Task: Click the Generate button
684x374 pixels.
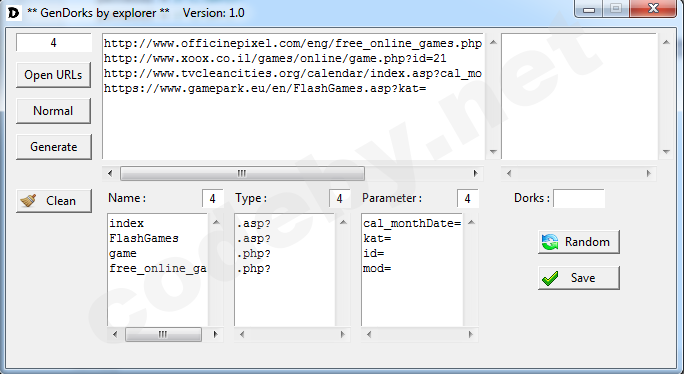Action: click(53, 147)
